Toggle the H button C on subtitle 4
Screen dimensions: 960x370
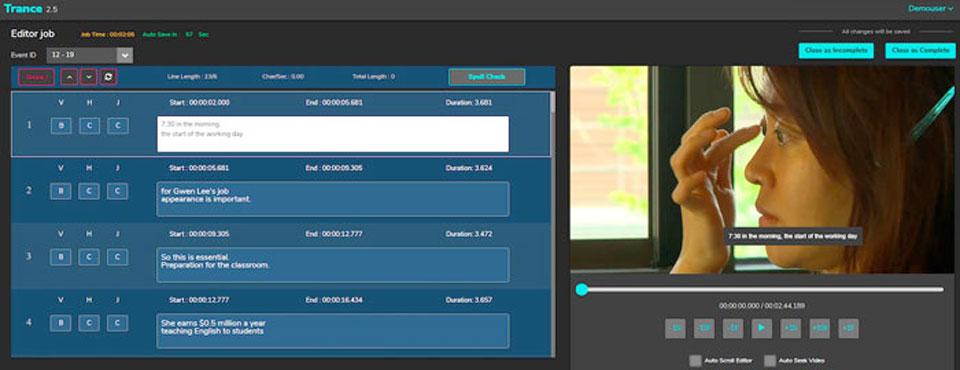89,323
